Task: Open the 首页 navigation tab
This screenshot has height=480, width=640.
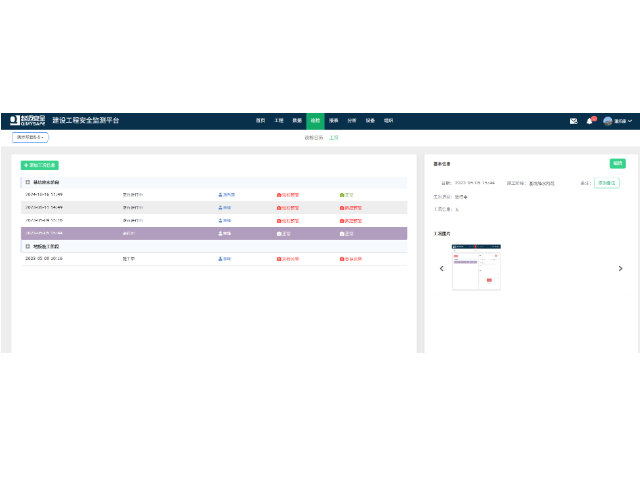Action: point(261,121)
